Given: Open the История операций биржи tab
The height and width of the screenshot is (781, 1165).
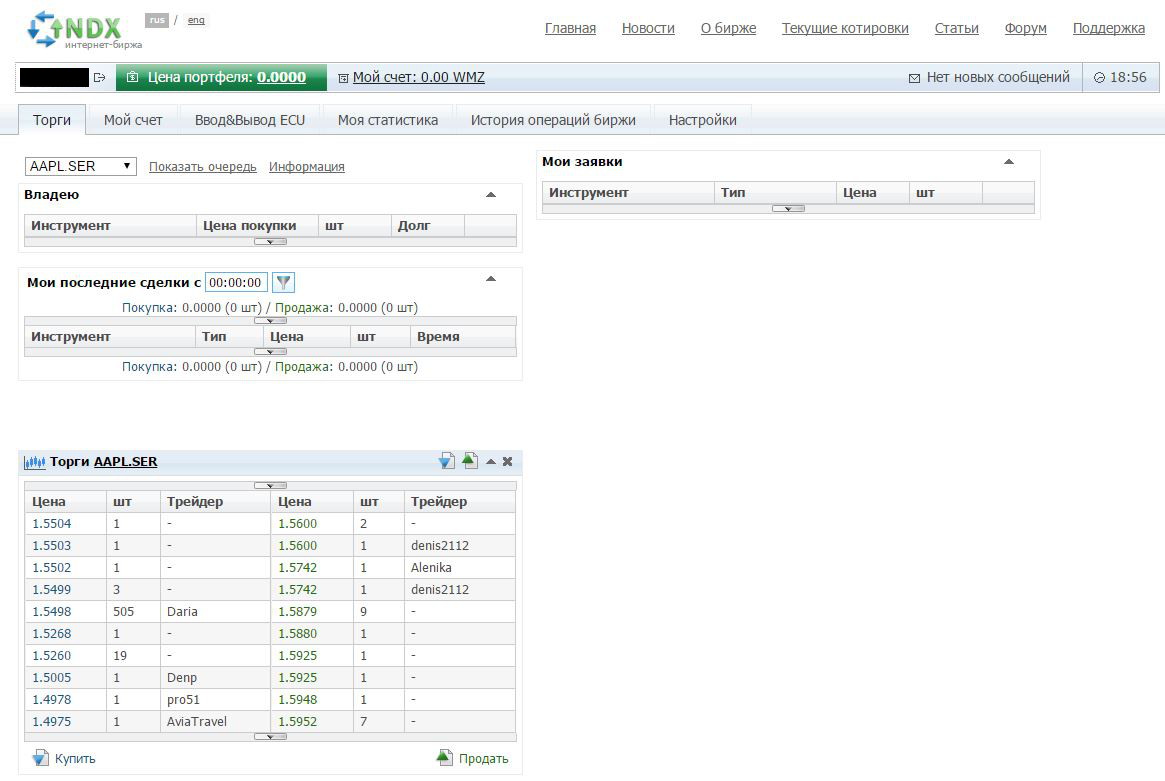Looking at the screenshot, I should click(553, 120).
